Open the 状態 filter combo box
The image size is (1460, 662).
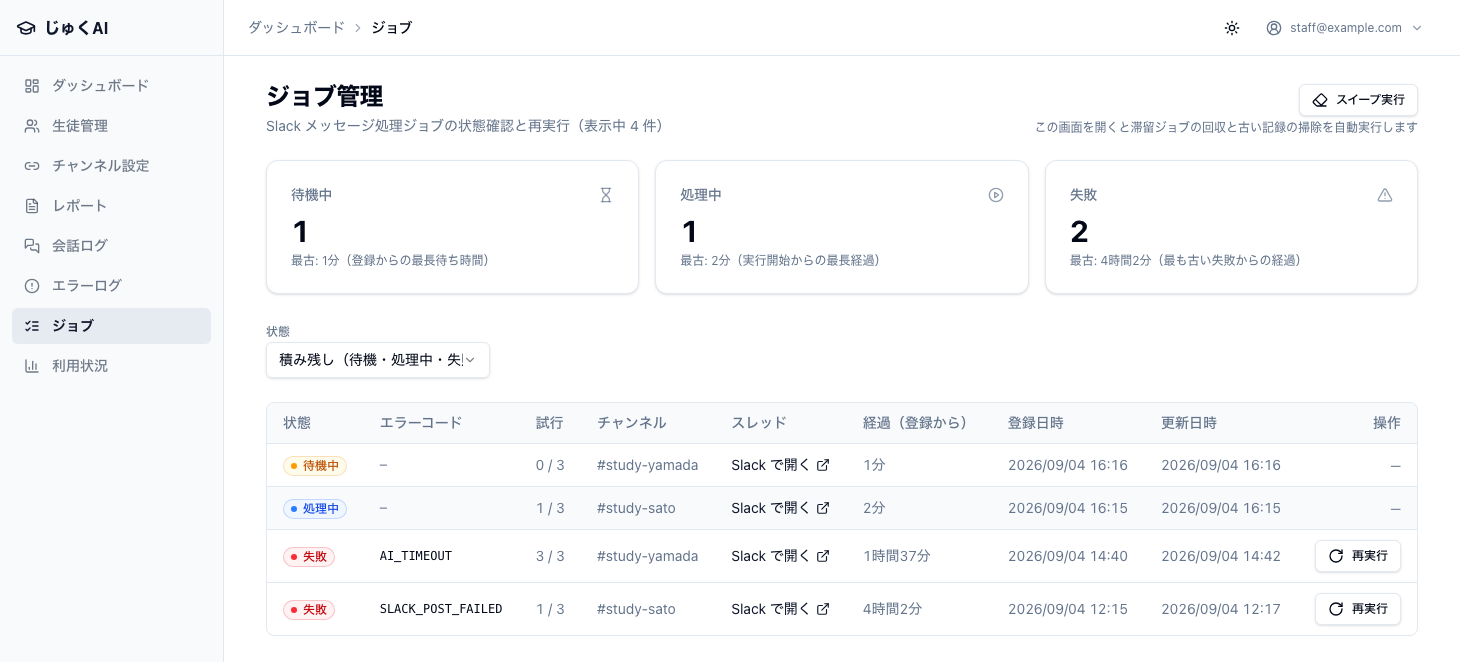click(378, 360)
